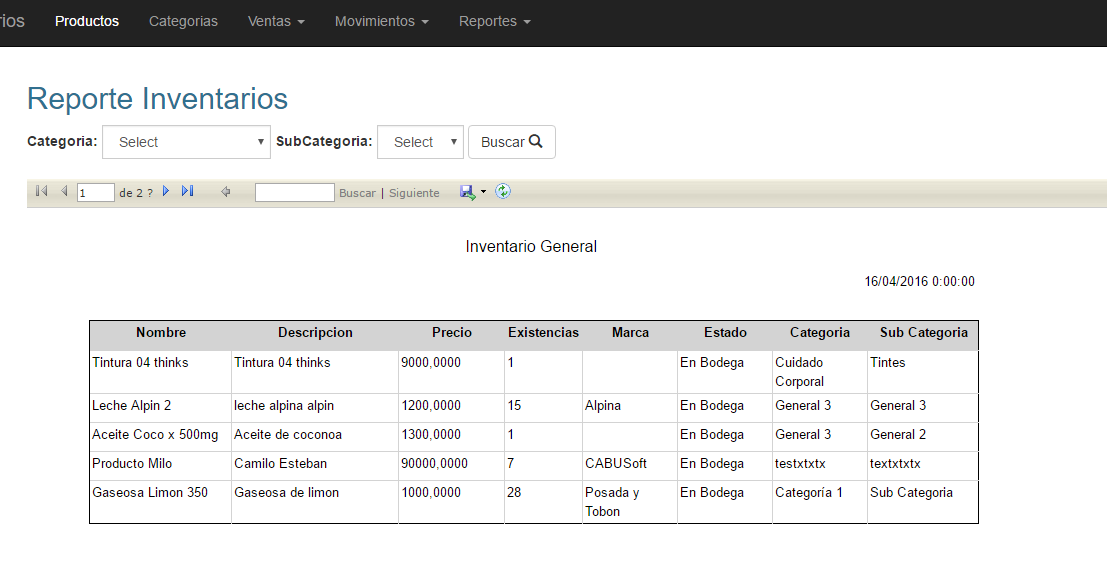
Task: Open the SubCategoria select dropdown
Action: click(x=420, y=142)
